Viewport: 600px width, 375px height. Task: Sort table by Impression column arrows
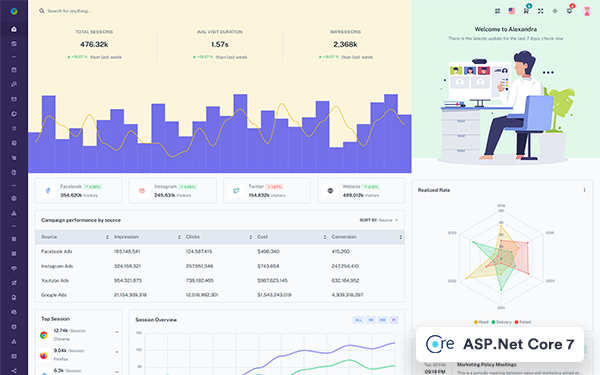179,237
